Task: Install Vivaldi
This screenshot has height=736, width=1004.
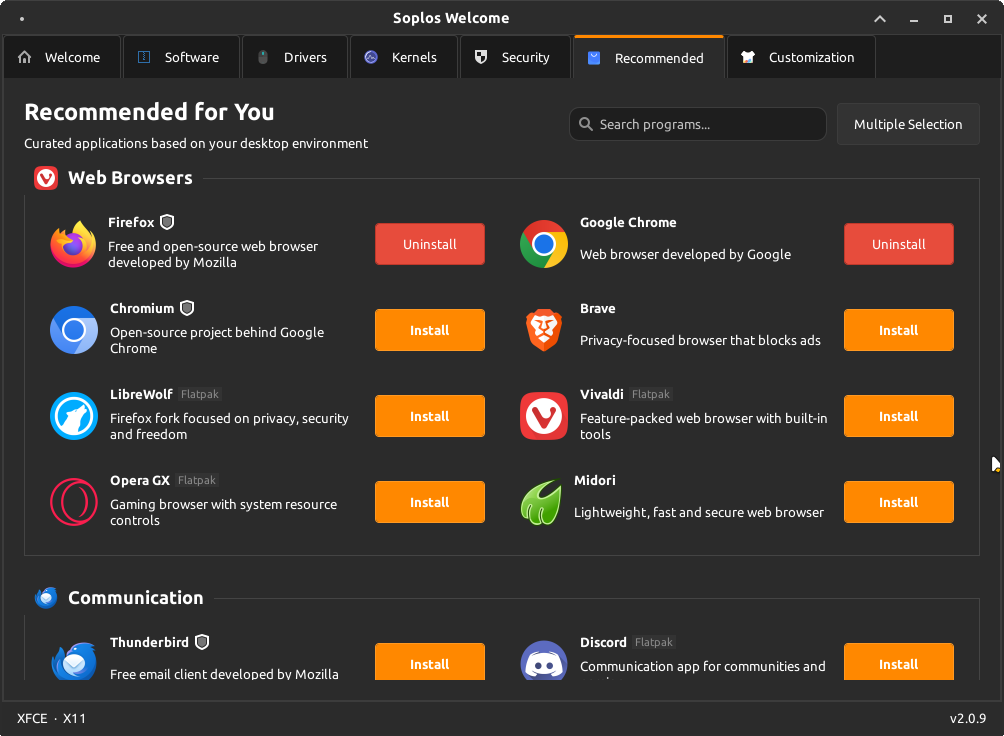Action: (898, 416)
